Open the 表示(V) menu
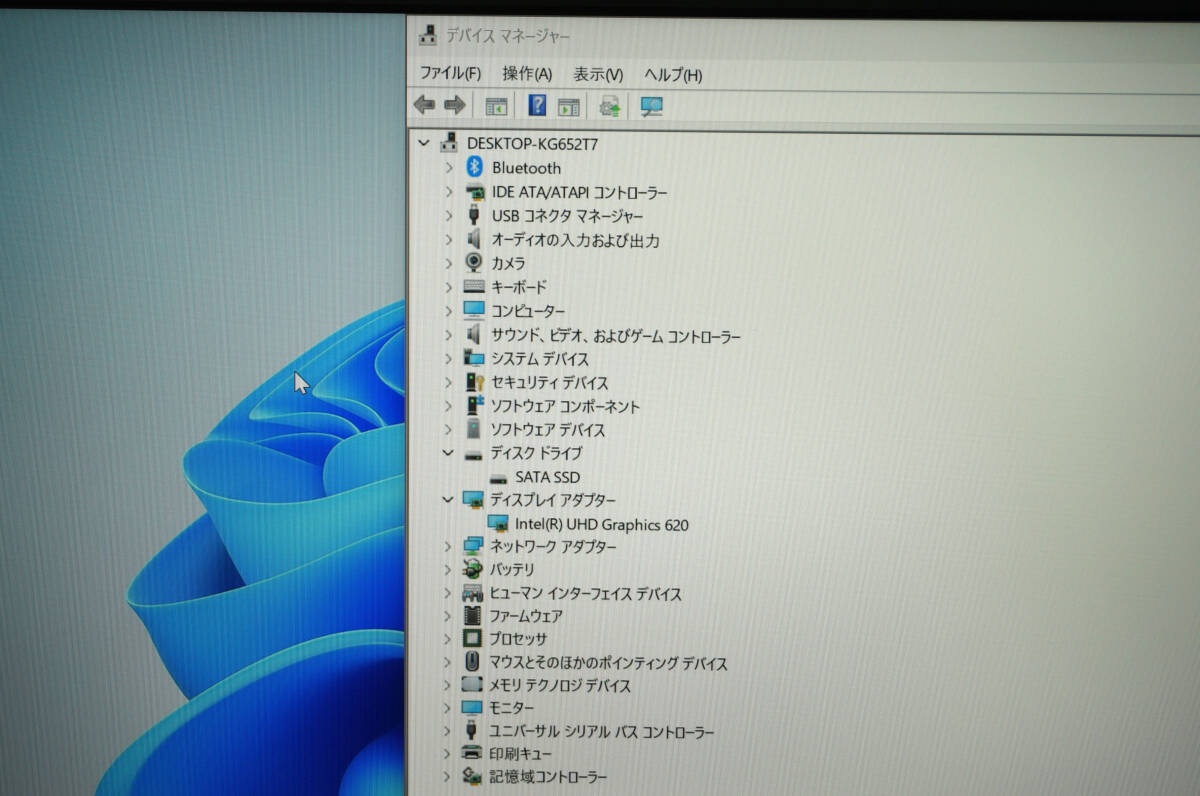This screenshot has width=1200, height=796. (598, 75)
